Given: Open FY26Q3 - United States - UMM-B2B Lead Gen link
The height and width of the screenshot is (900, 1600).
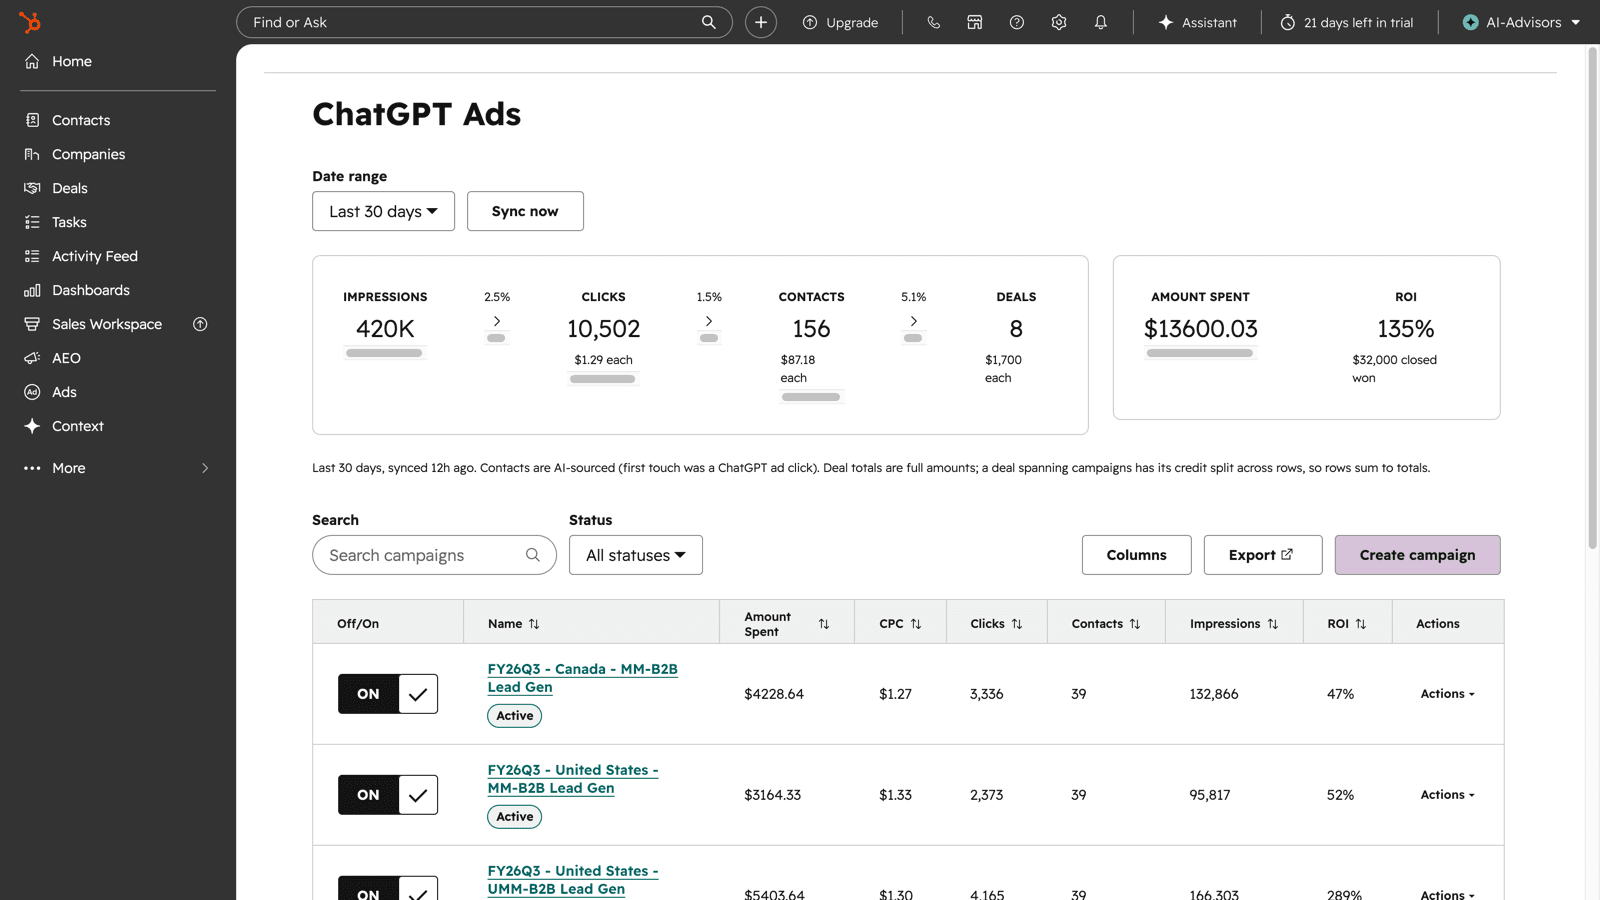Looking at the screenshot, I should 573,880.
